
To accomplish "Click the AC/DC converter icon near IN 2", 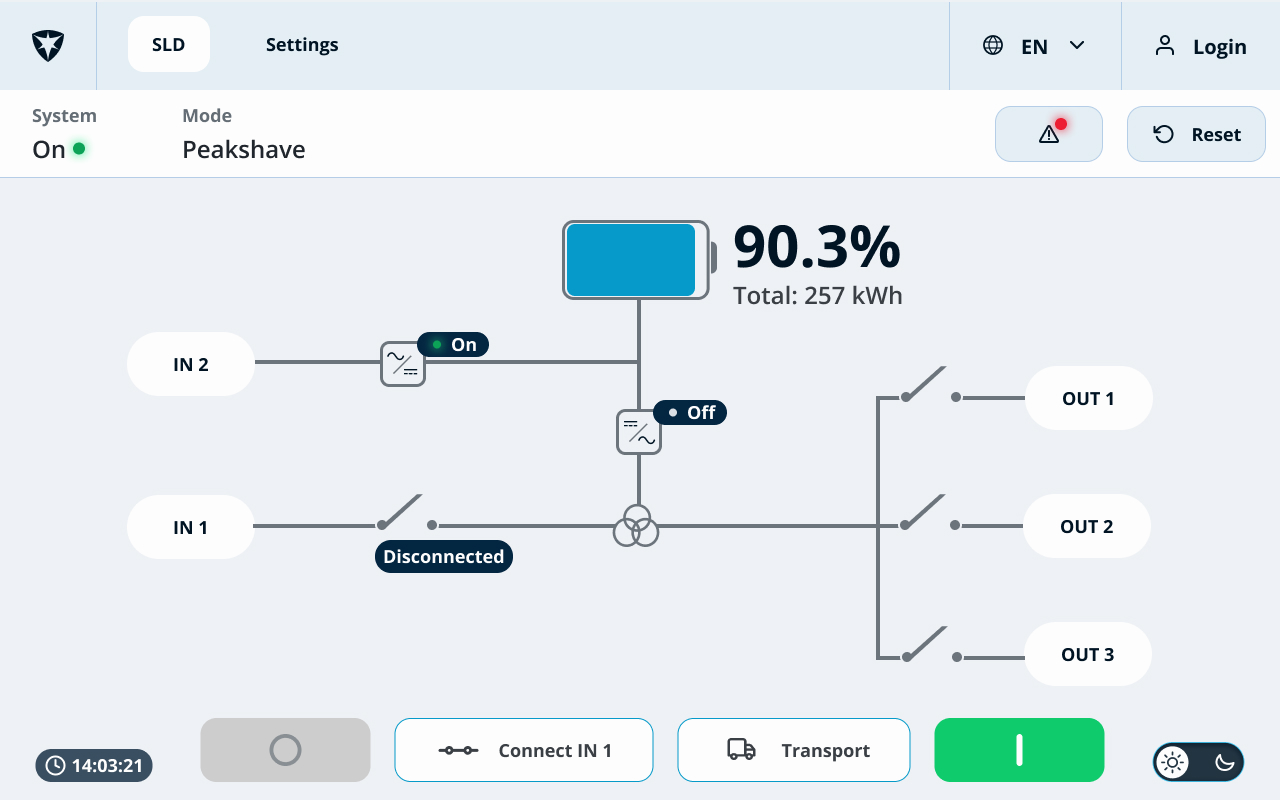I will pos(403,364).
